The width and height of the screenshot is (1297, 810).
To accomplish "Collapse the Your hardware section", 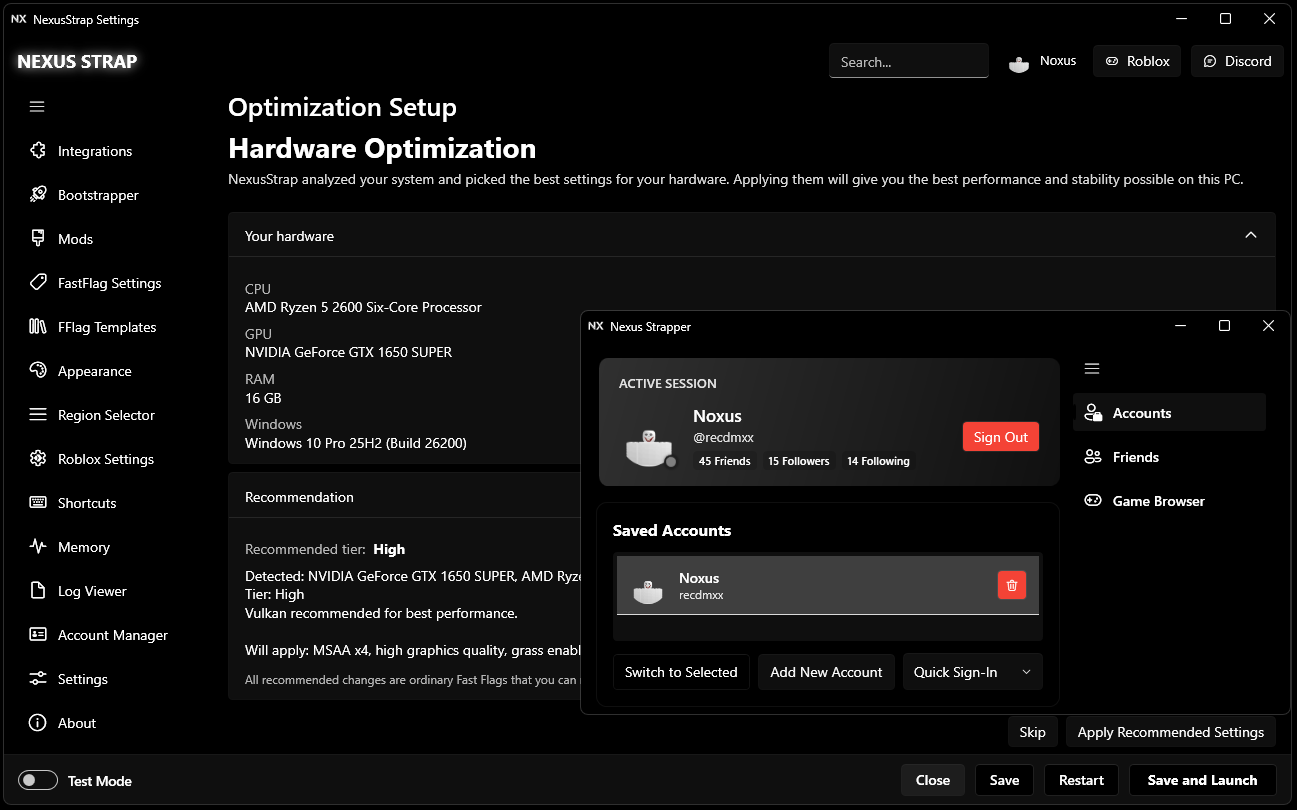I will [1250, 235].
